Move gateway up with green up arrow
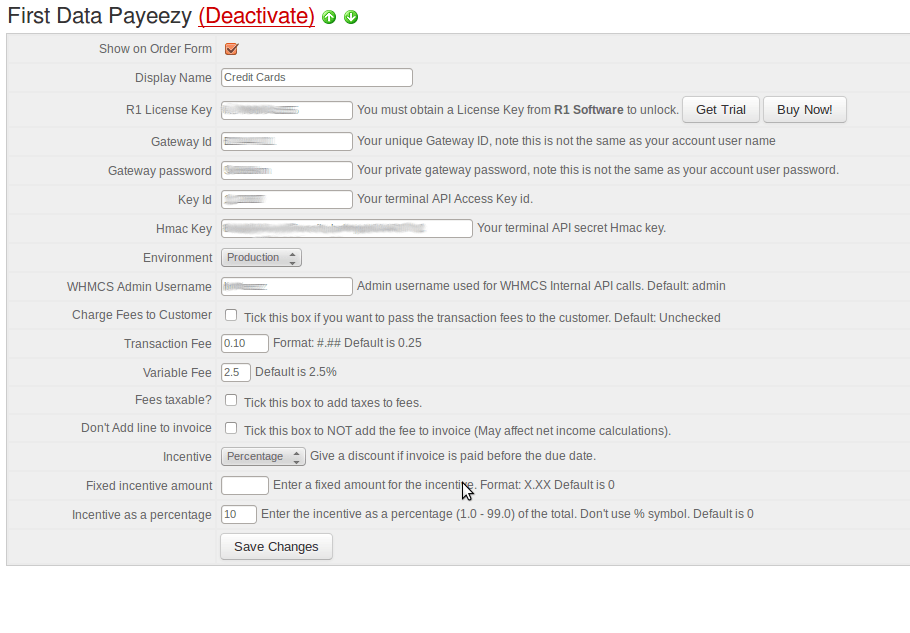Viewport: 910px width, 633px height. (x=329, y=17)
